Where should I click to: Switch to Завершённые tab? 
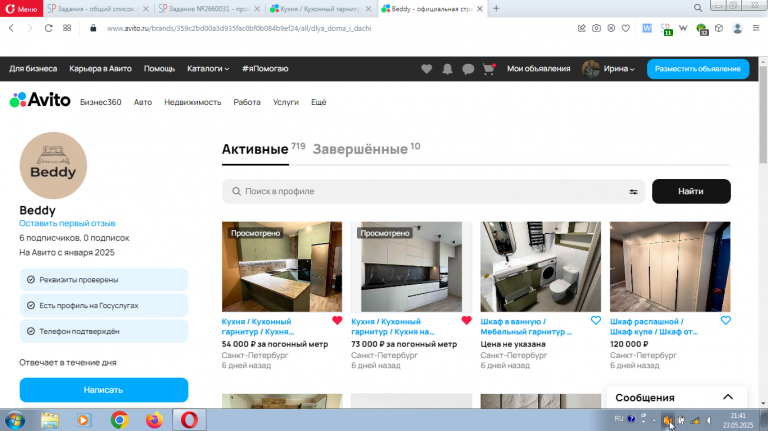pos(360,149)
